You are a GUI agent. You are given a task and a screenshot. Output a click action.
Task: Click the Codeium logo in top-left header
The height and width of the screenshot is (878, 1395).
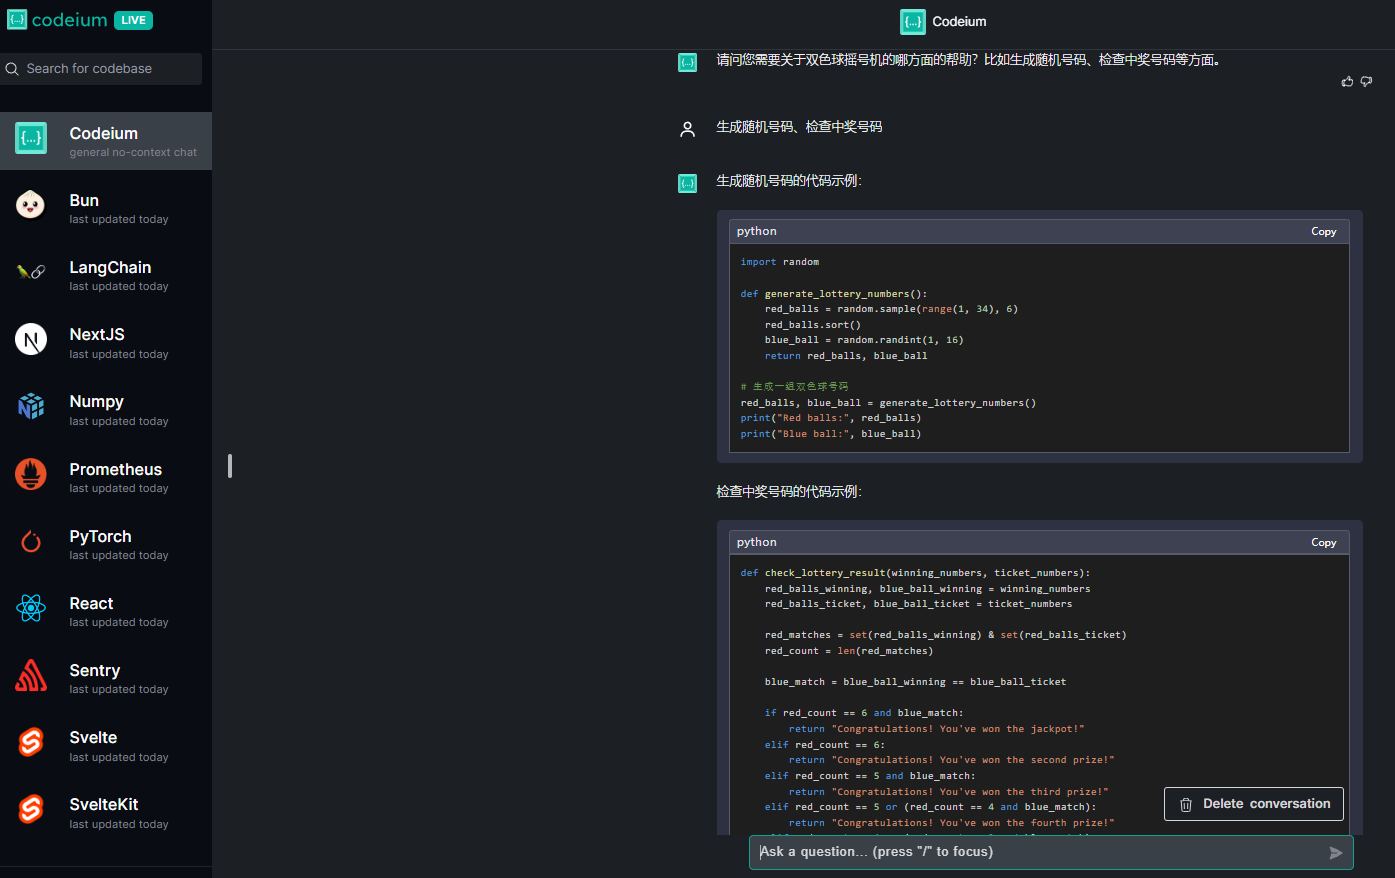pos(57,20)
